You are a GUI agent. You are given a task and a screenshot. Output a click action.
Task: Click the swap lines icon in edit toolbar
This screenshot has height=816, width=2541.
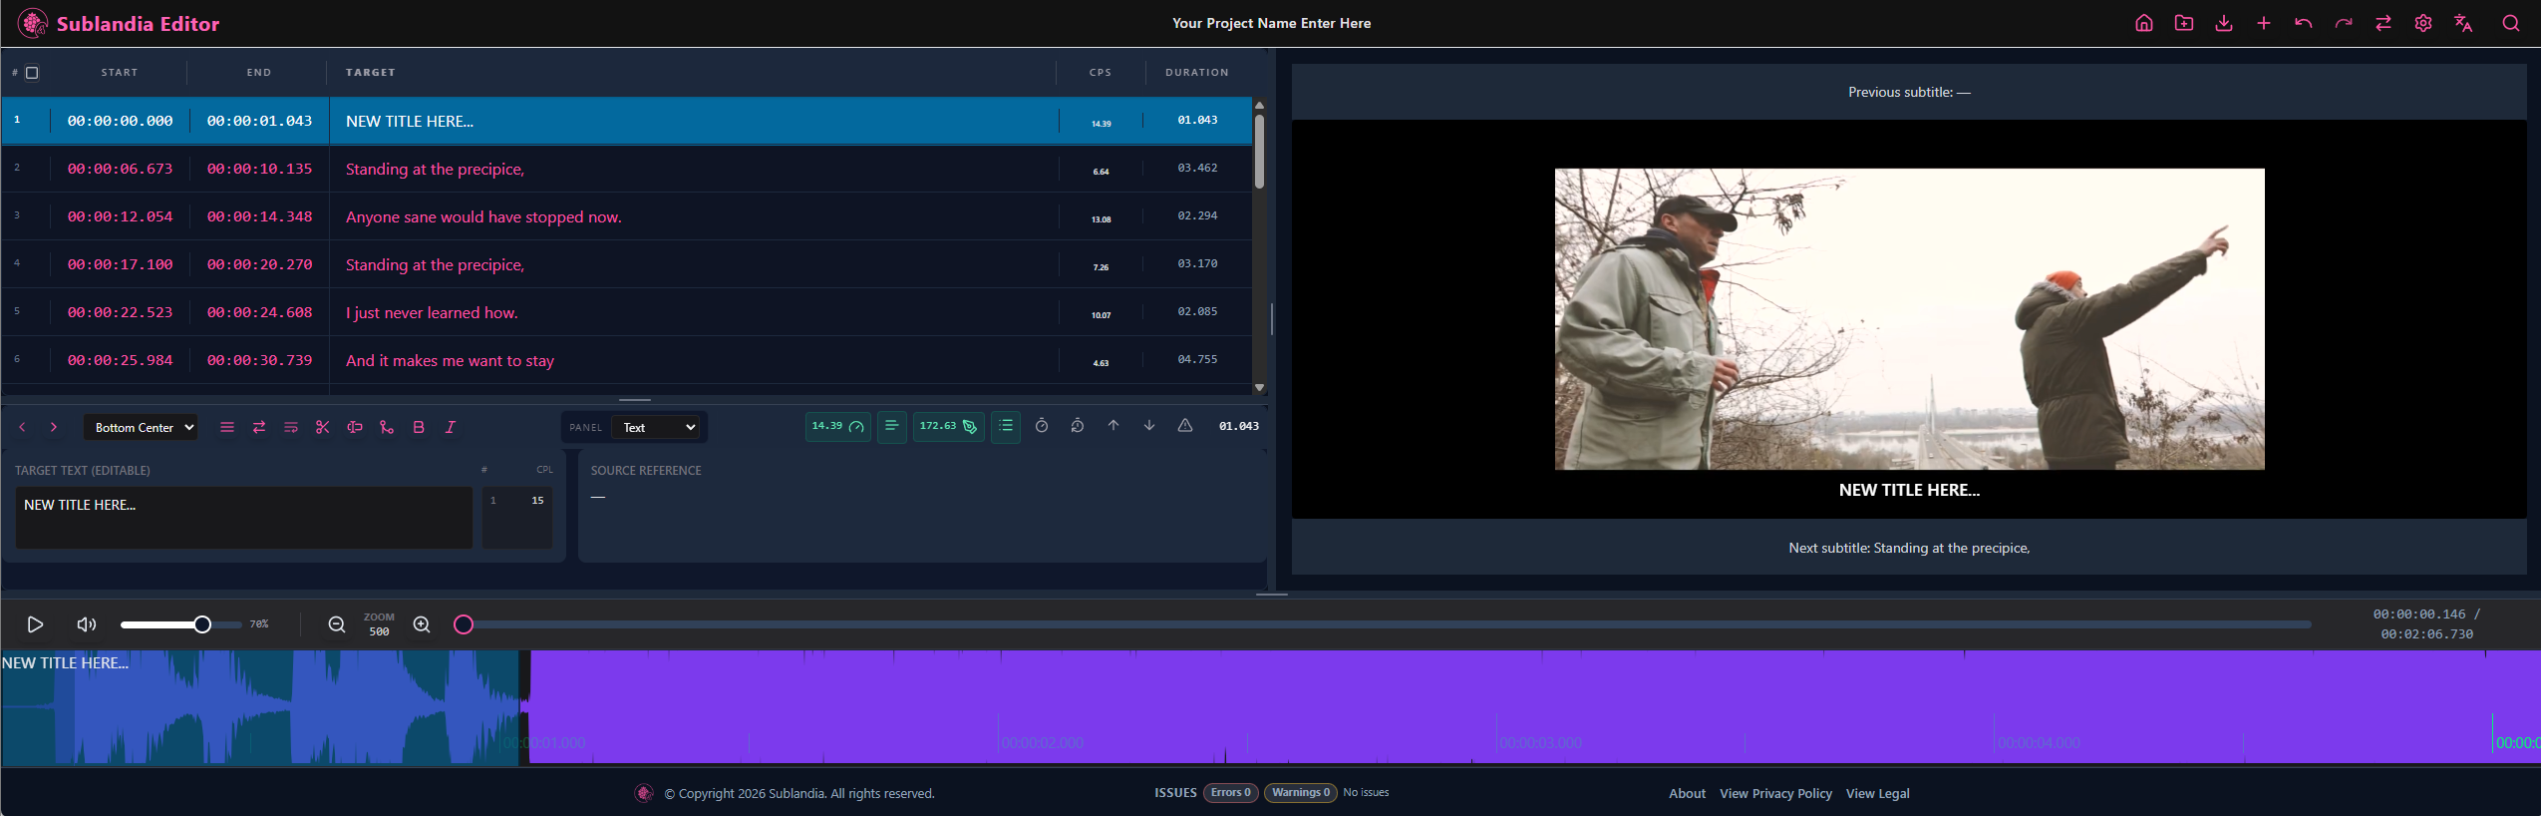[259, 427]
